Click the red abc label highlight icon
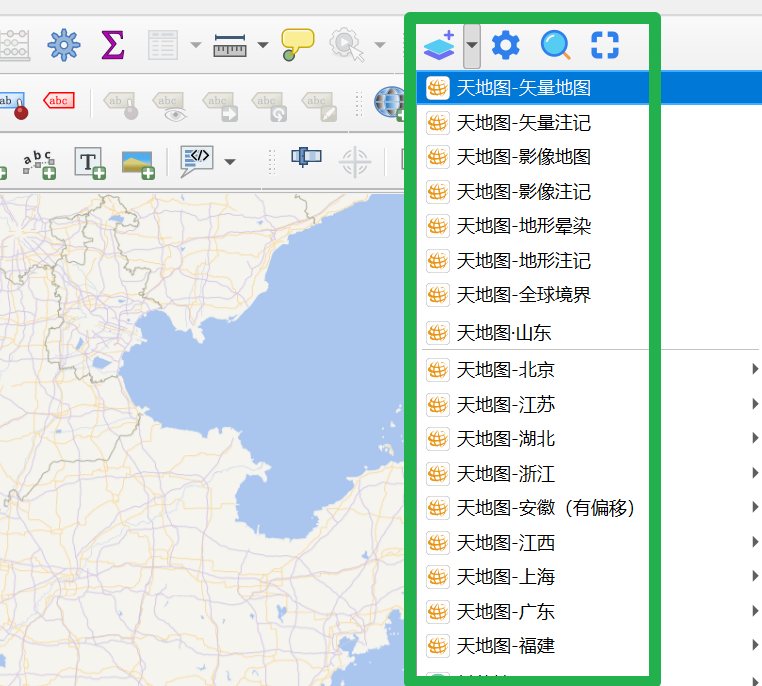This screenshot has width=762, height=686. coord(59,101)
